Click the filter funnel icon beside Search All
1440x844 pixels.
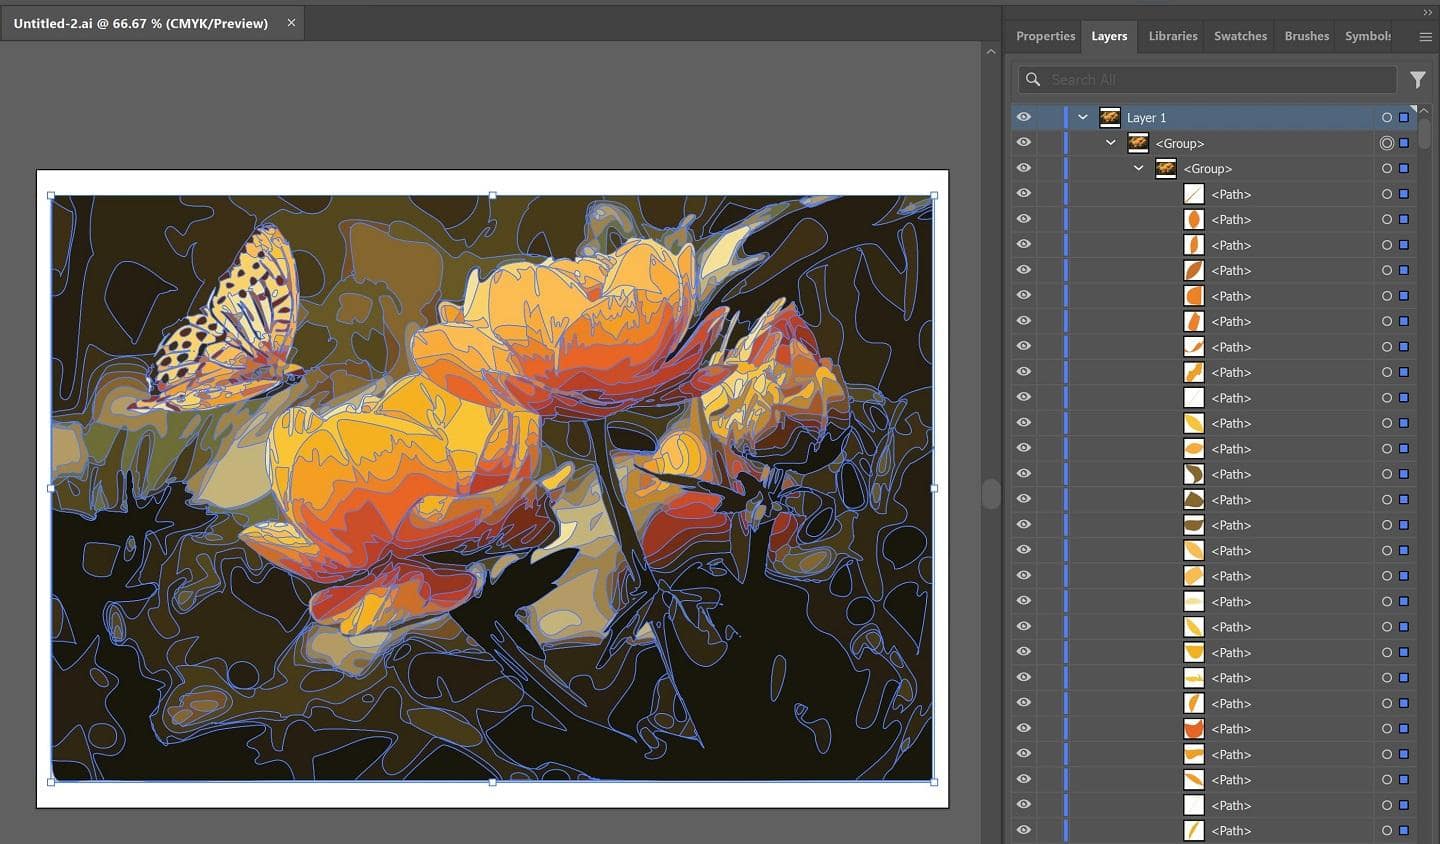pyautogui.click(x=1417, y=79)
